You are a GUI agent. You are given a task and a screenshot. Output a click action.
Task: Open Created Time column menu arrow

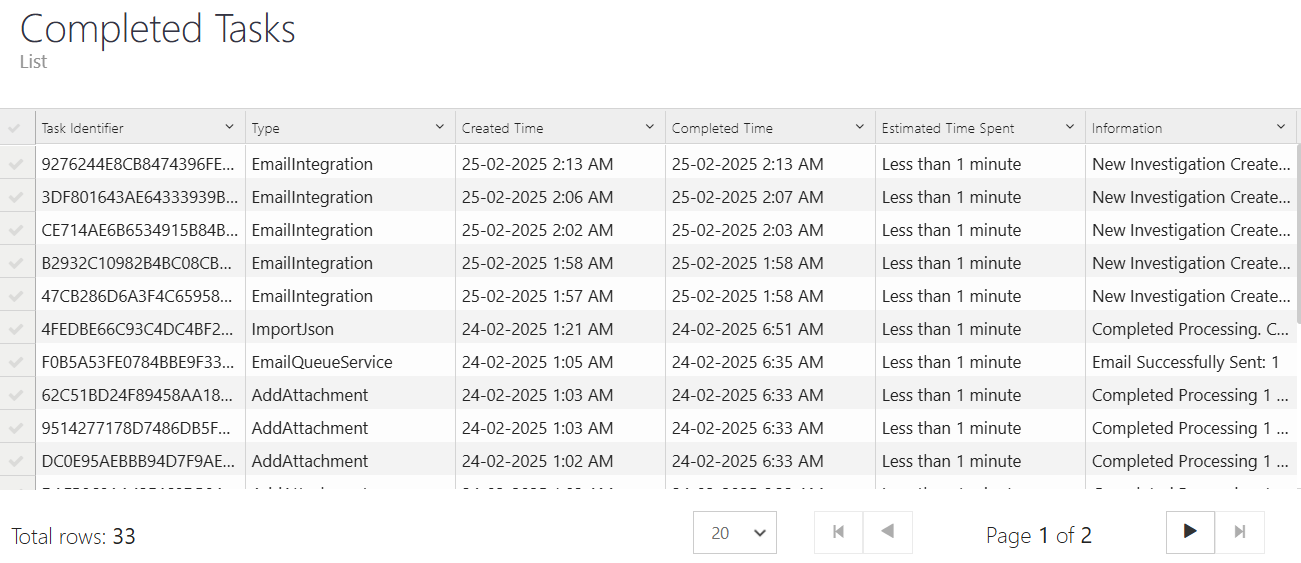[650, 127]
